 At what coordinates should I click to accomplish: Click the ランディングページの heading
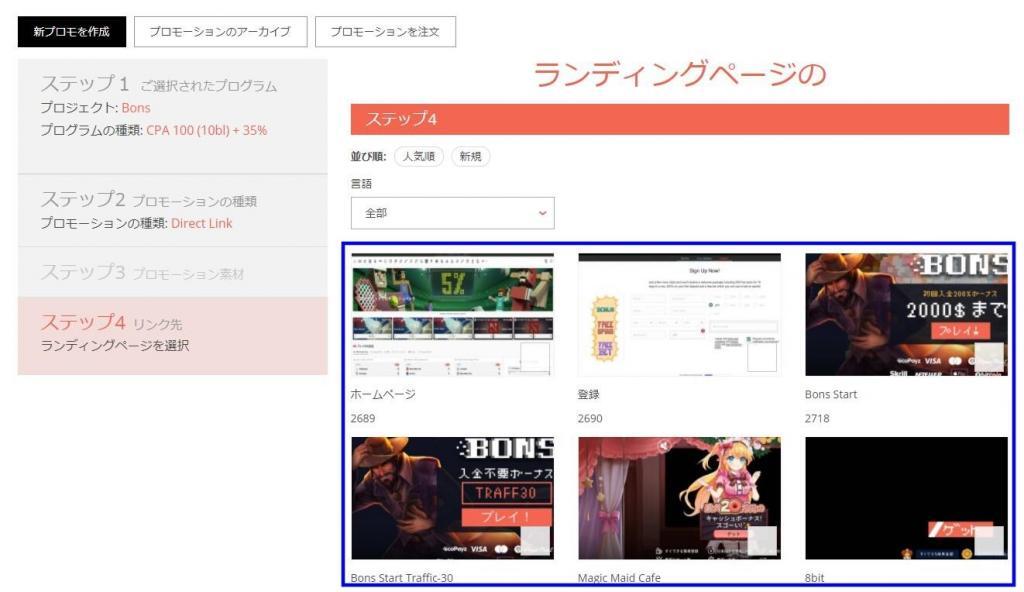[680, 74]
